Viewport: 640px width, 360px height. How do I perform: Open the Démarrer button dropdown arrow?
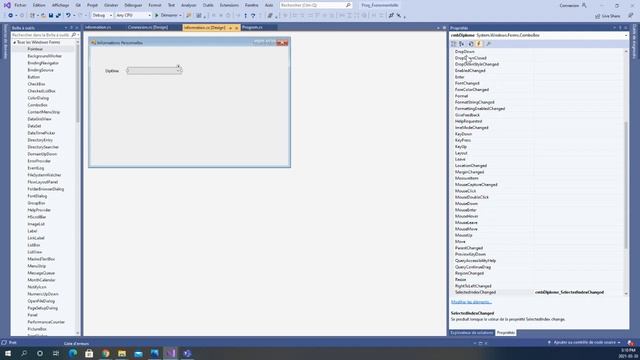(x=180, y=16)
